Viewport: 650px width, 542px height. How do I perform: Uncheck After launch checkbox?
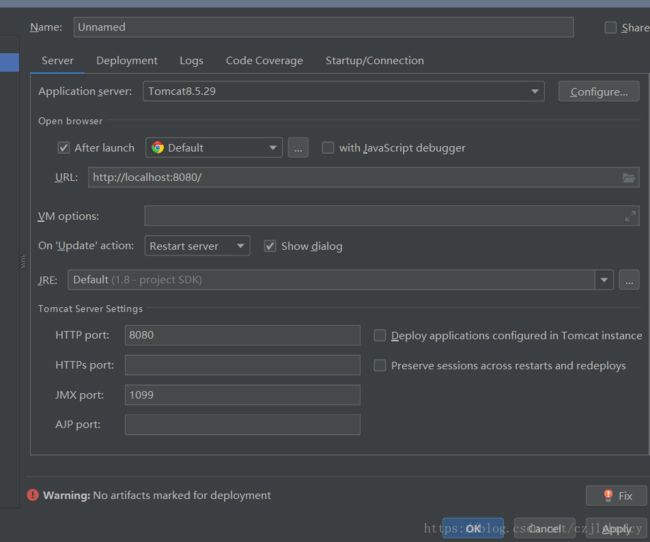(63, 148)
